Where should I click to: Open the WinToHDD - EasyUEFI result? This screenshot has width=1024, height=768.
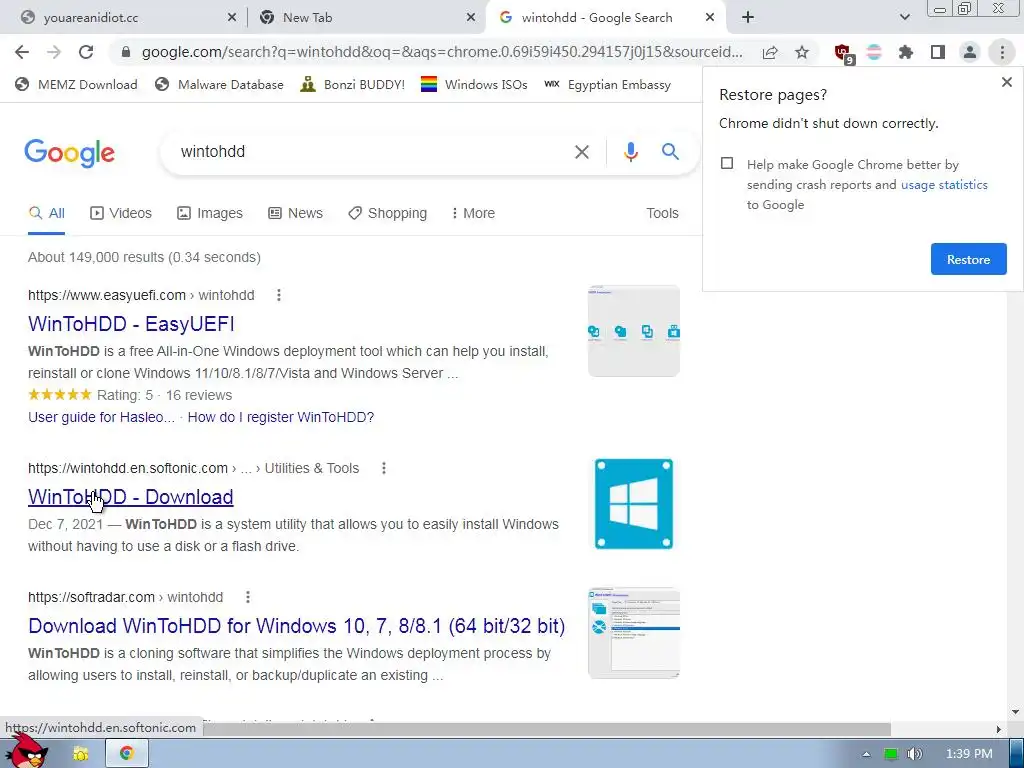[x=131, y=324]
